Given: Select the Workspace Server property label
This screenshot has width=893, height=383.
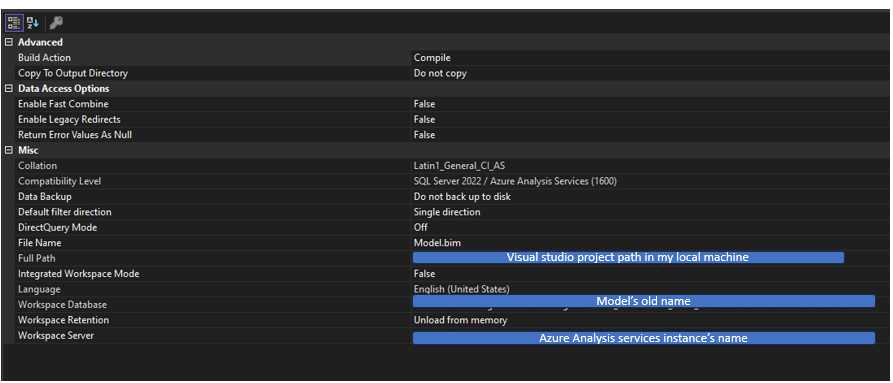Looking at the screenshot, I should pos(56,335).
